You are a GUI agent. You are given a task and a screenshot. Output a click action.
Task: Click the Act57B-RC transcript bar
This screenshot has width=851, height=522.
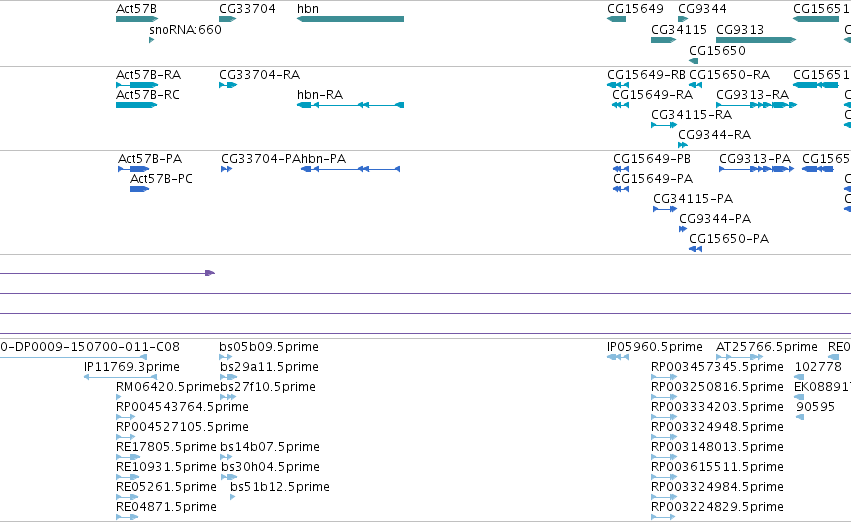click(x=137, y=105)
